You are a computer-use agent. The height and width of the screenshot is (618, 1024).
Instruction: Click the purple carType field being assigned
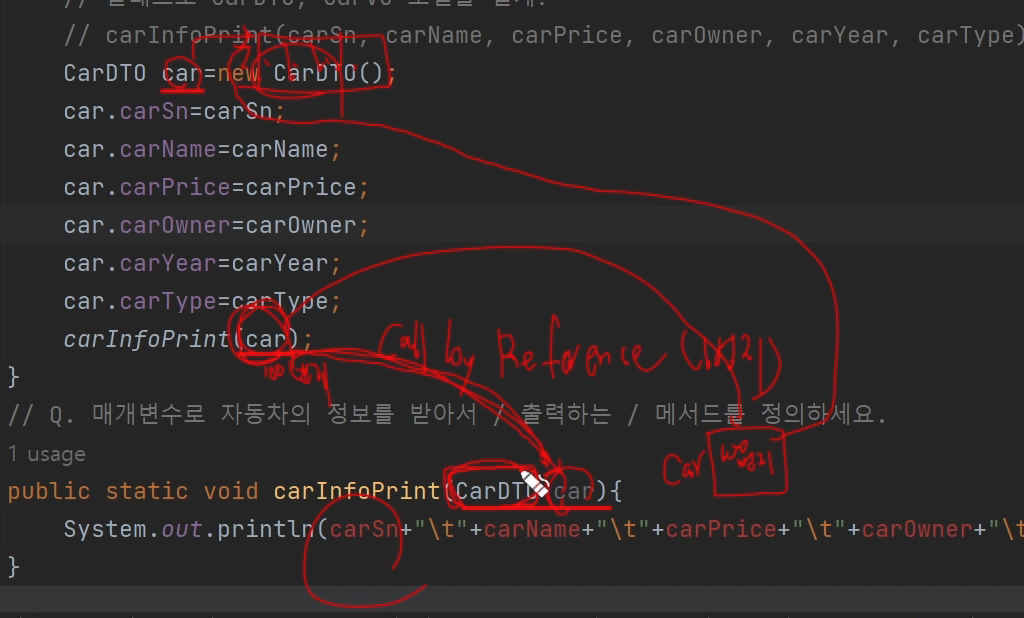pyautogui.click(x=168, y=301)
